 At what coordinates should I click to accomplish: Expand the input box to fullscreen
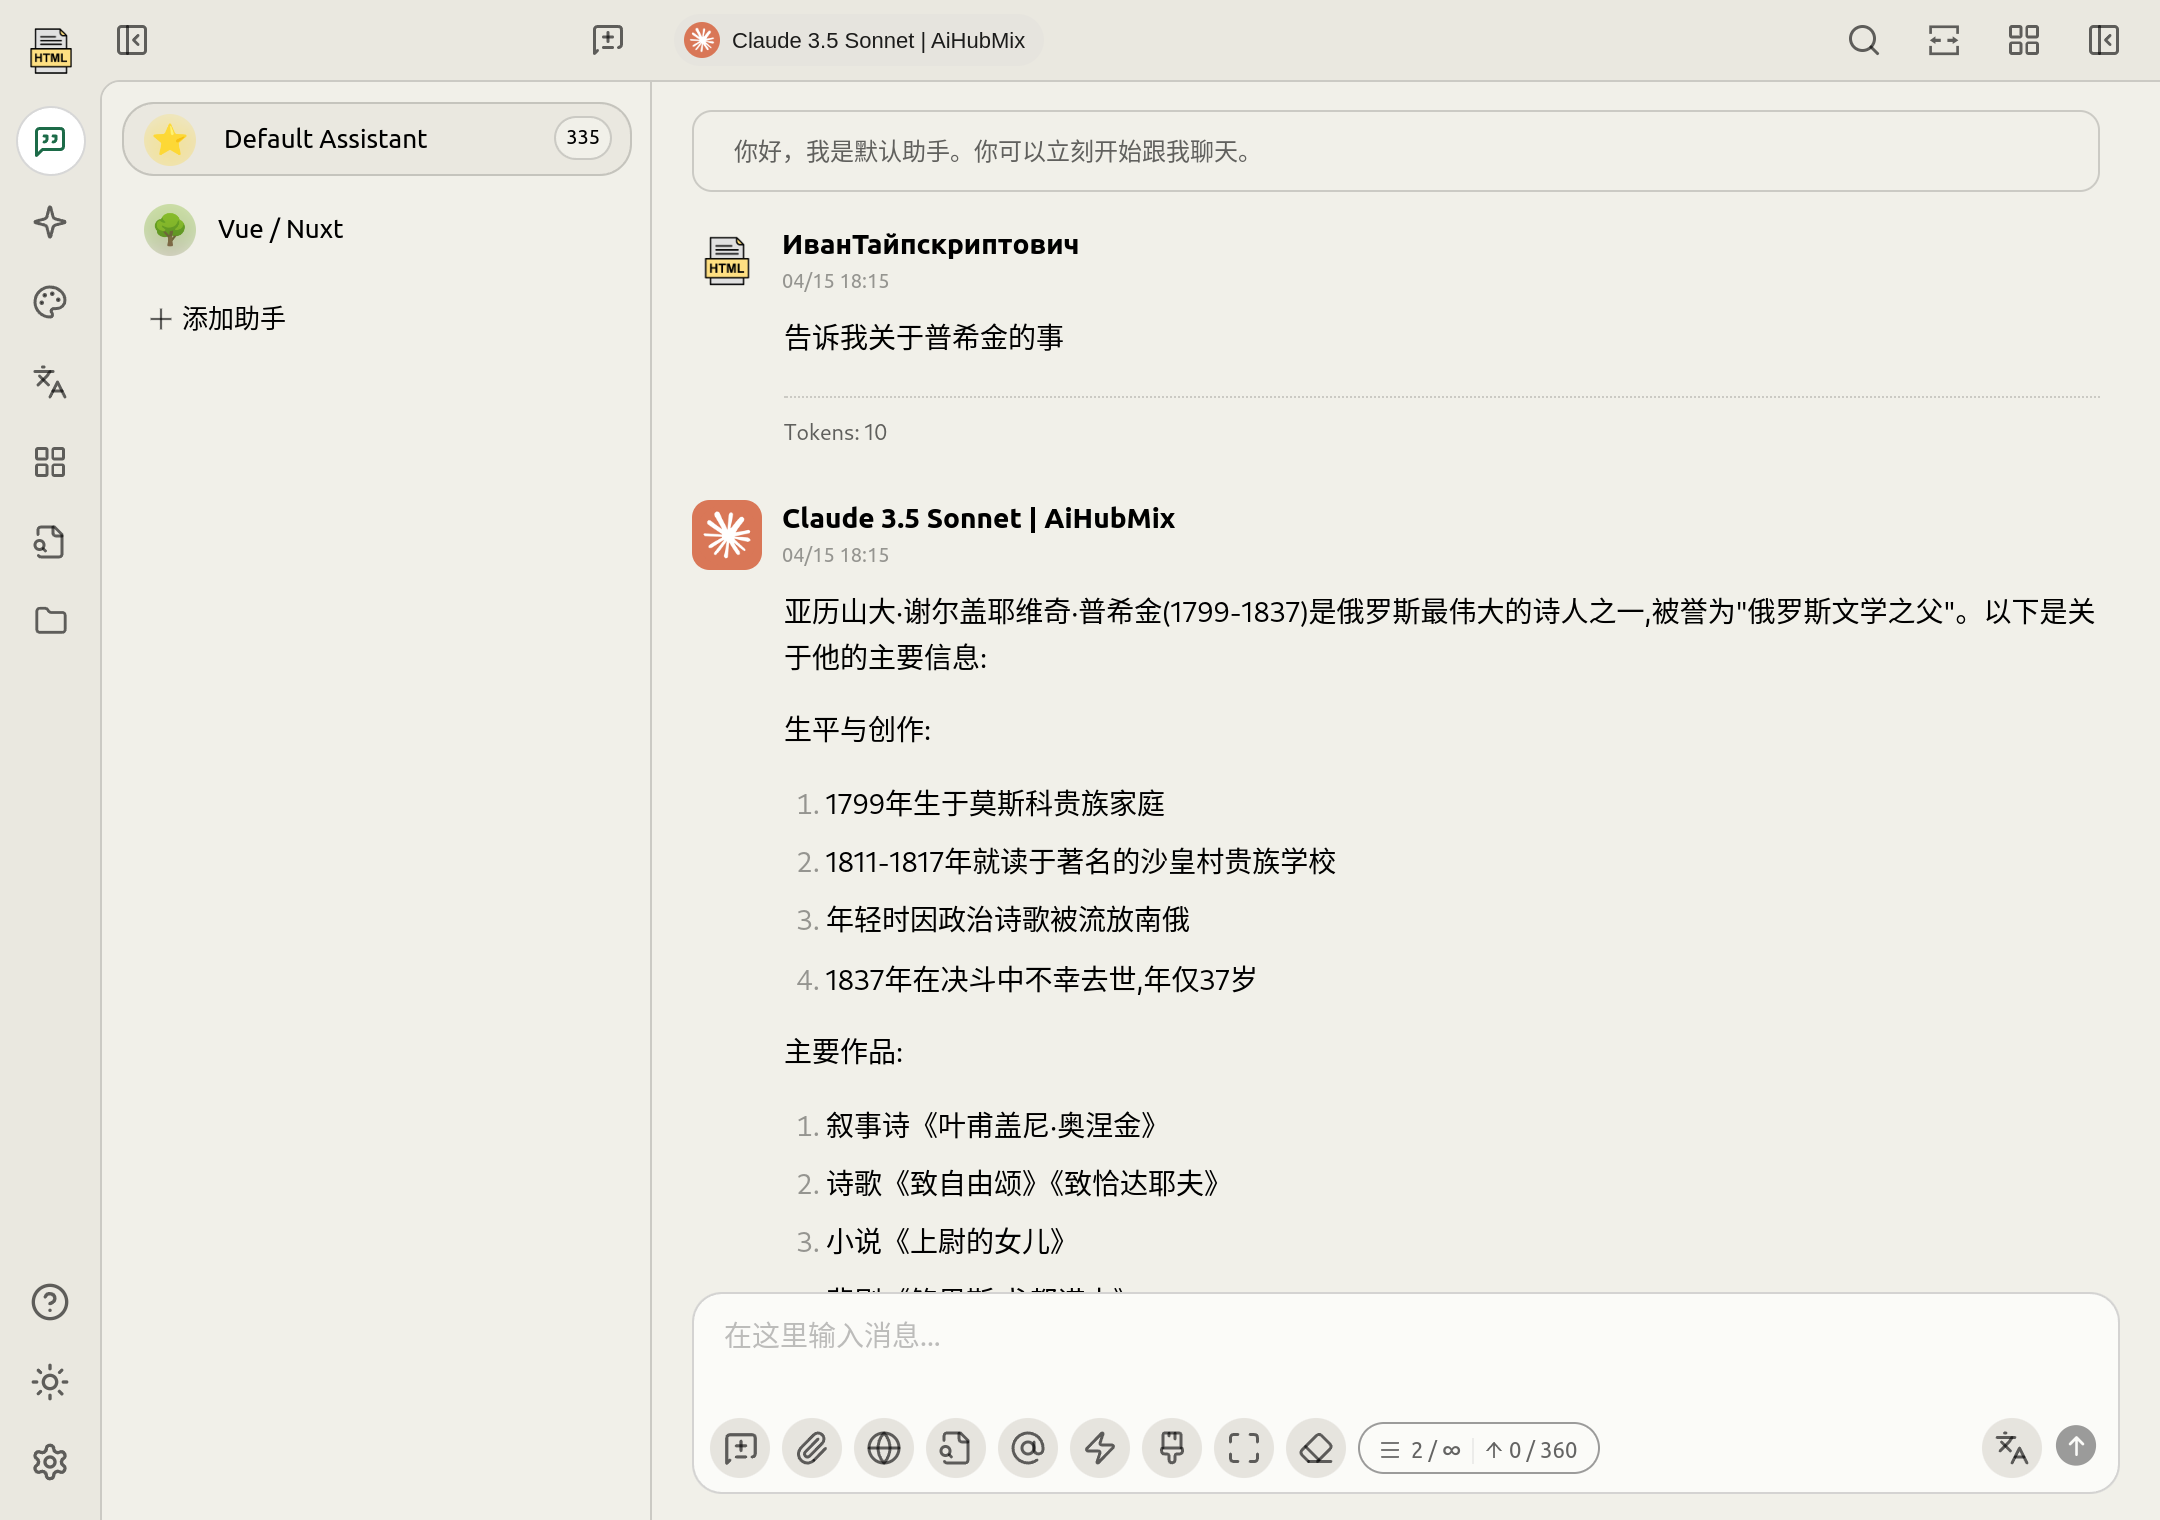[1243, 1448]
